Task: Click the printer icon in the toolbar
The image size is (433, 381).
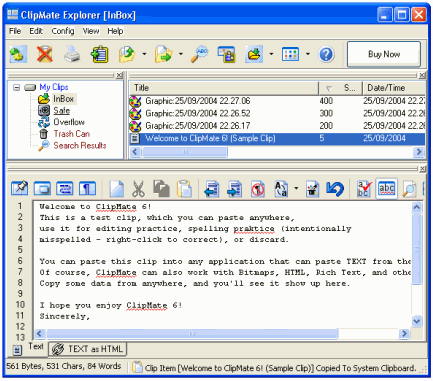Action: click(72, 54)
